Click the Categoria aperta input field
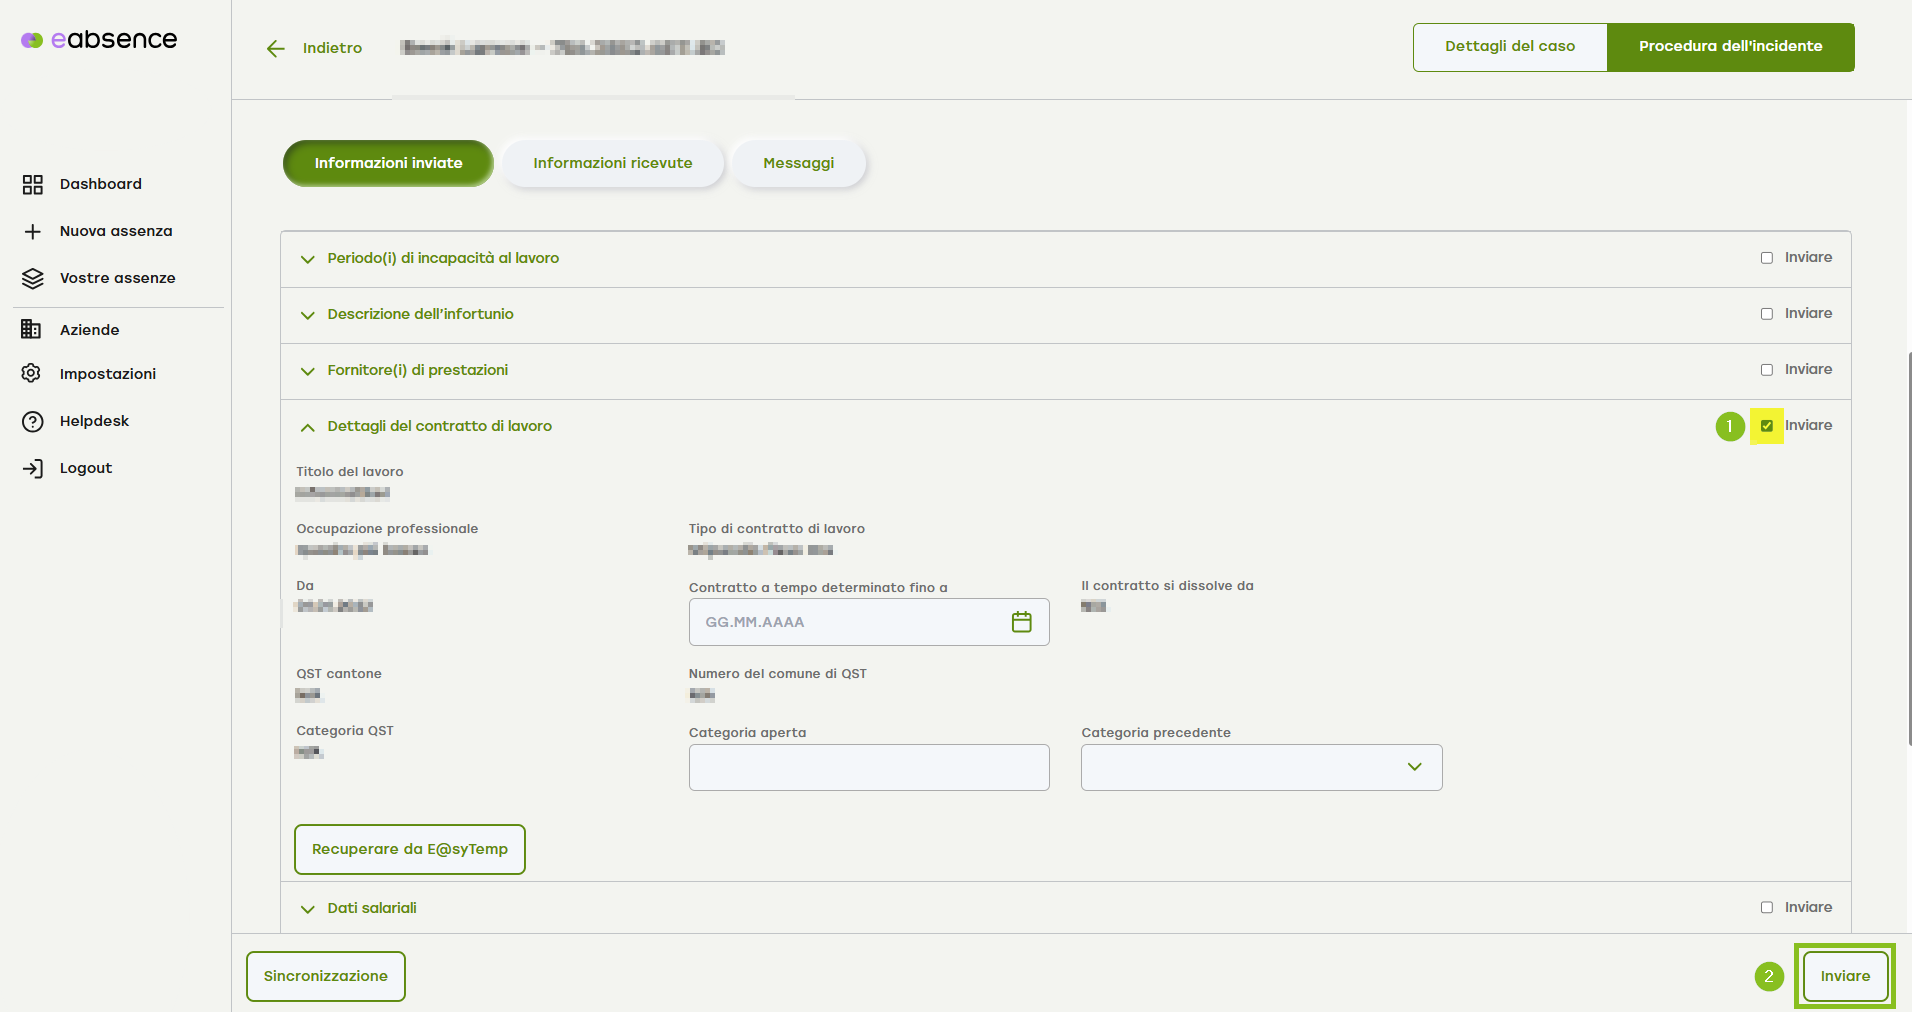The height and width of the screenshot is (1012, 1912). pyautogui.click(x=869, y=768)
